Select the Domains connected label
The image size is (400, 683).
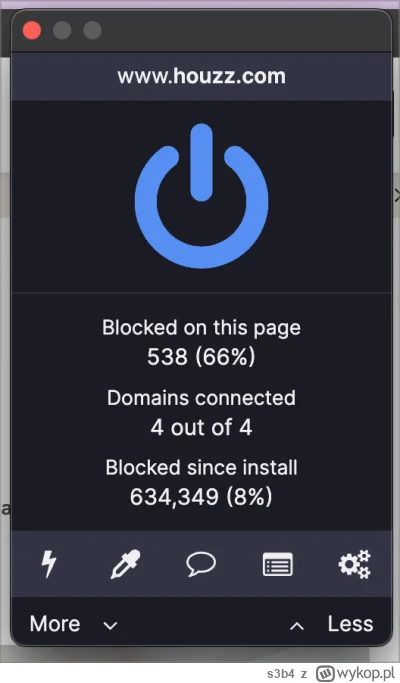(201, 398)
